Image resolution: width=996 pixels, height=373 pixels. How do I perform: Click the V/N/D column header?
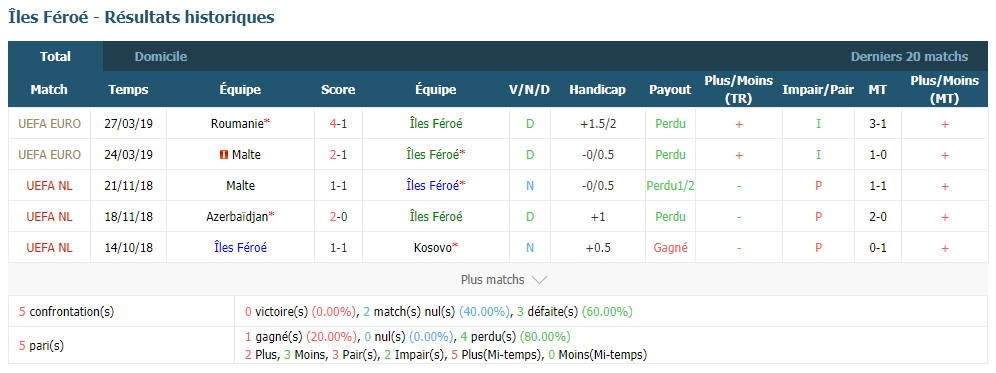(x=530, y=90)
